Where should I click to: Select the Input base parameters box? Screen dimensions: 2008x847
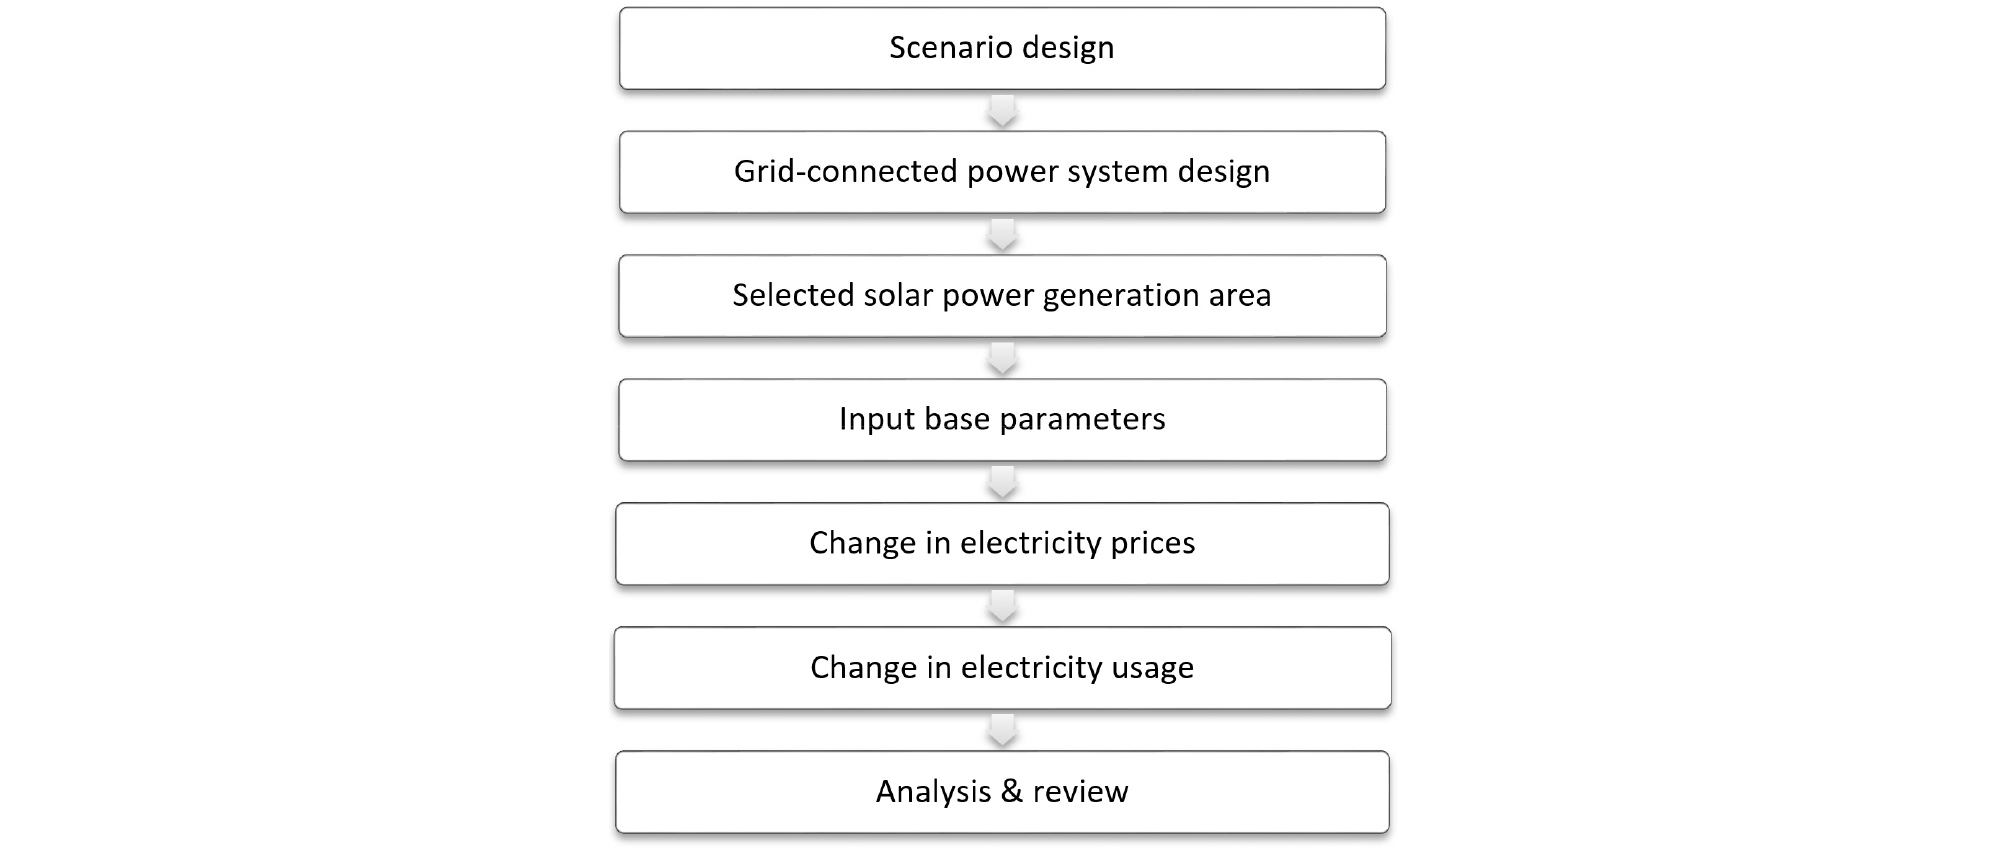(x=1002, y=420)
